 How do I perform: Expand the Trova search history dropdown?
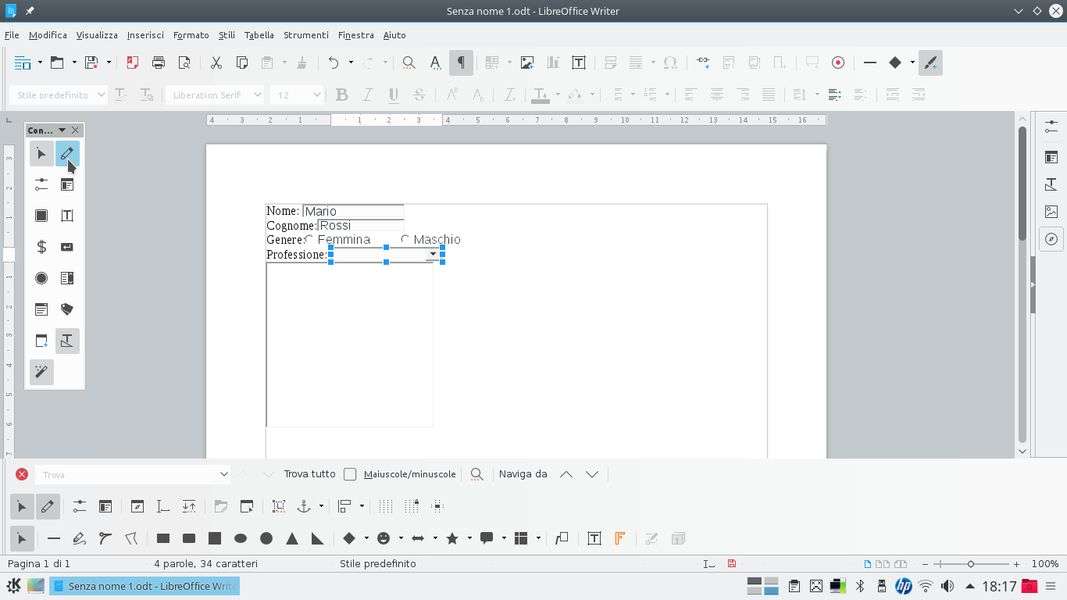[223, 474]
